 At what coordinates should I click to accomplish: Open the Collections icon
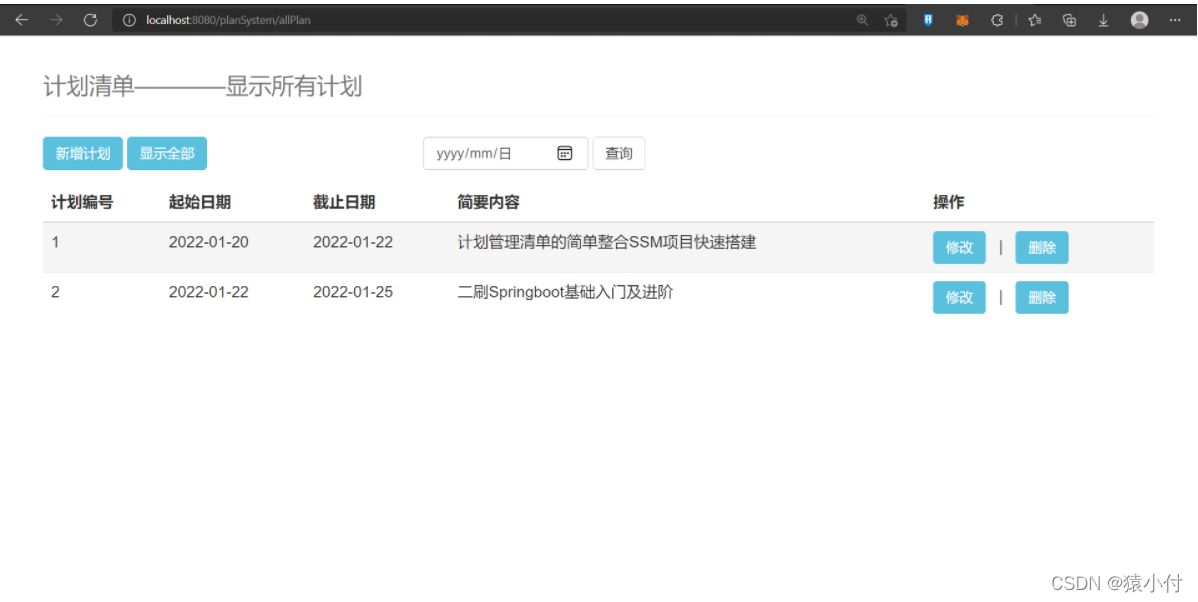click(1070, 21)
